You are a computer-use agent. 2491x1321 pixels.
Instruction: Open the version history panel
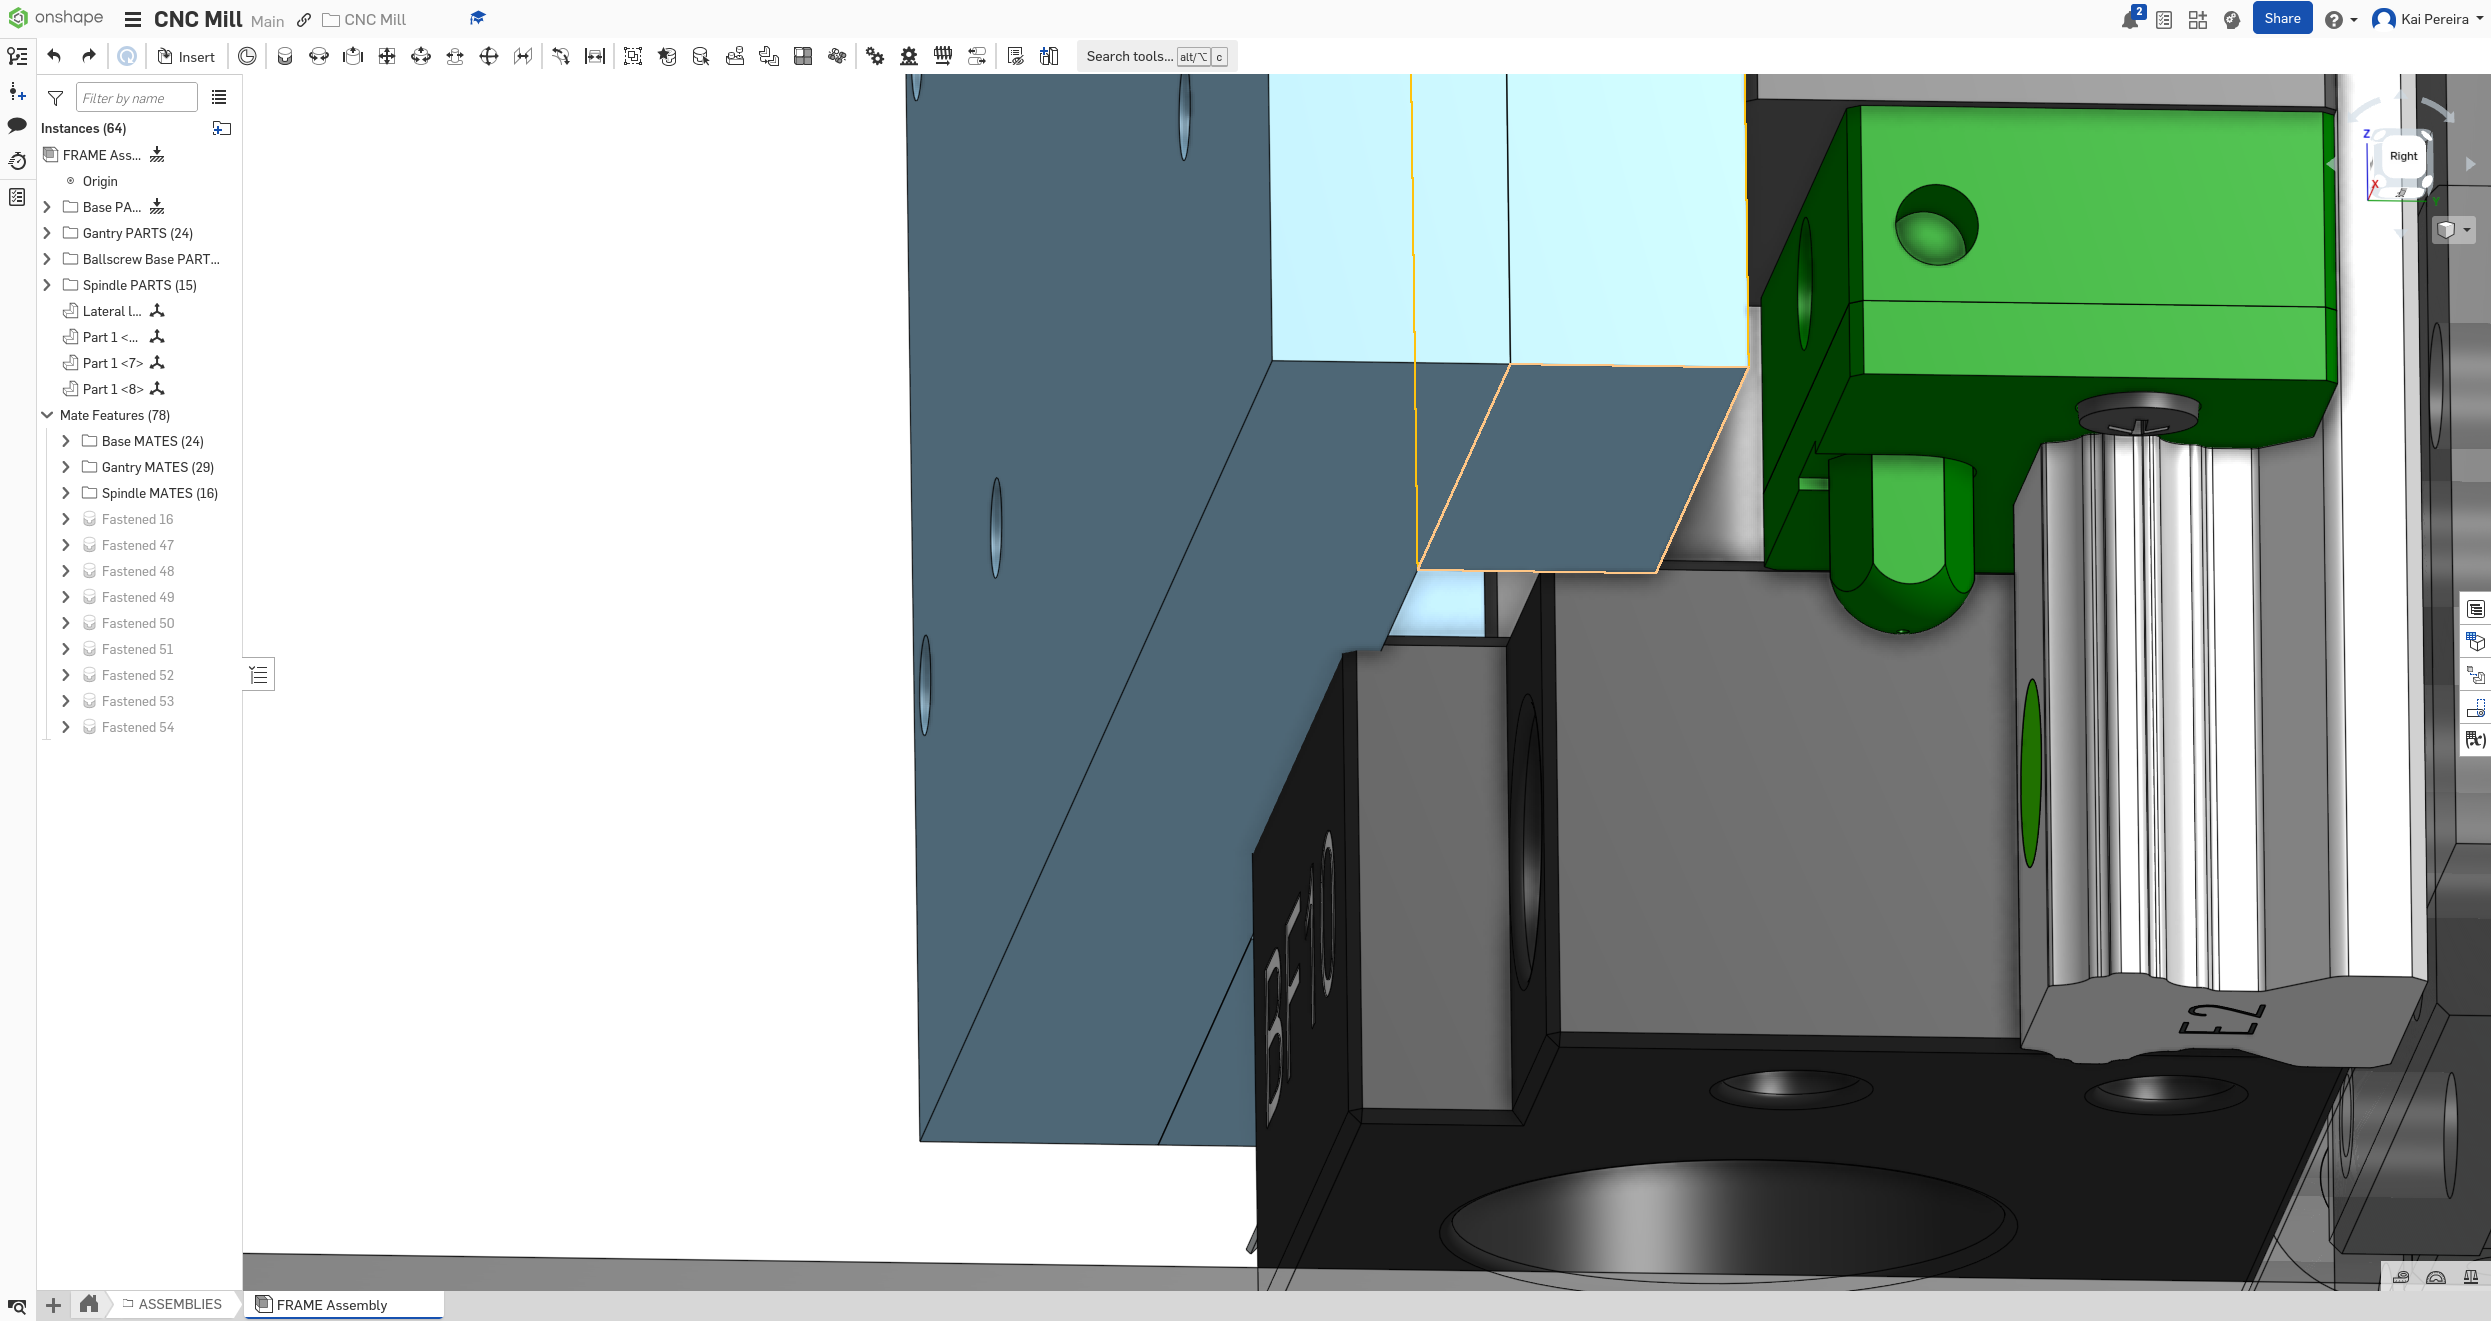click(x=17, y=161)
